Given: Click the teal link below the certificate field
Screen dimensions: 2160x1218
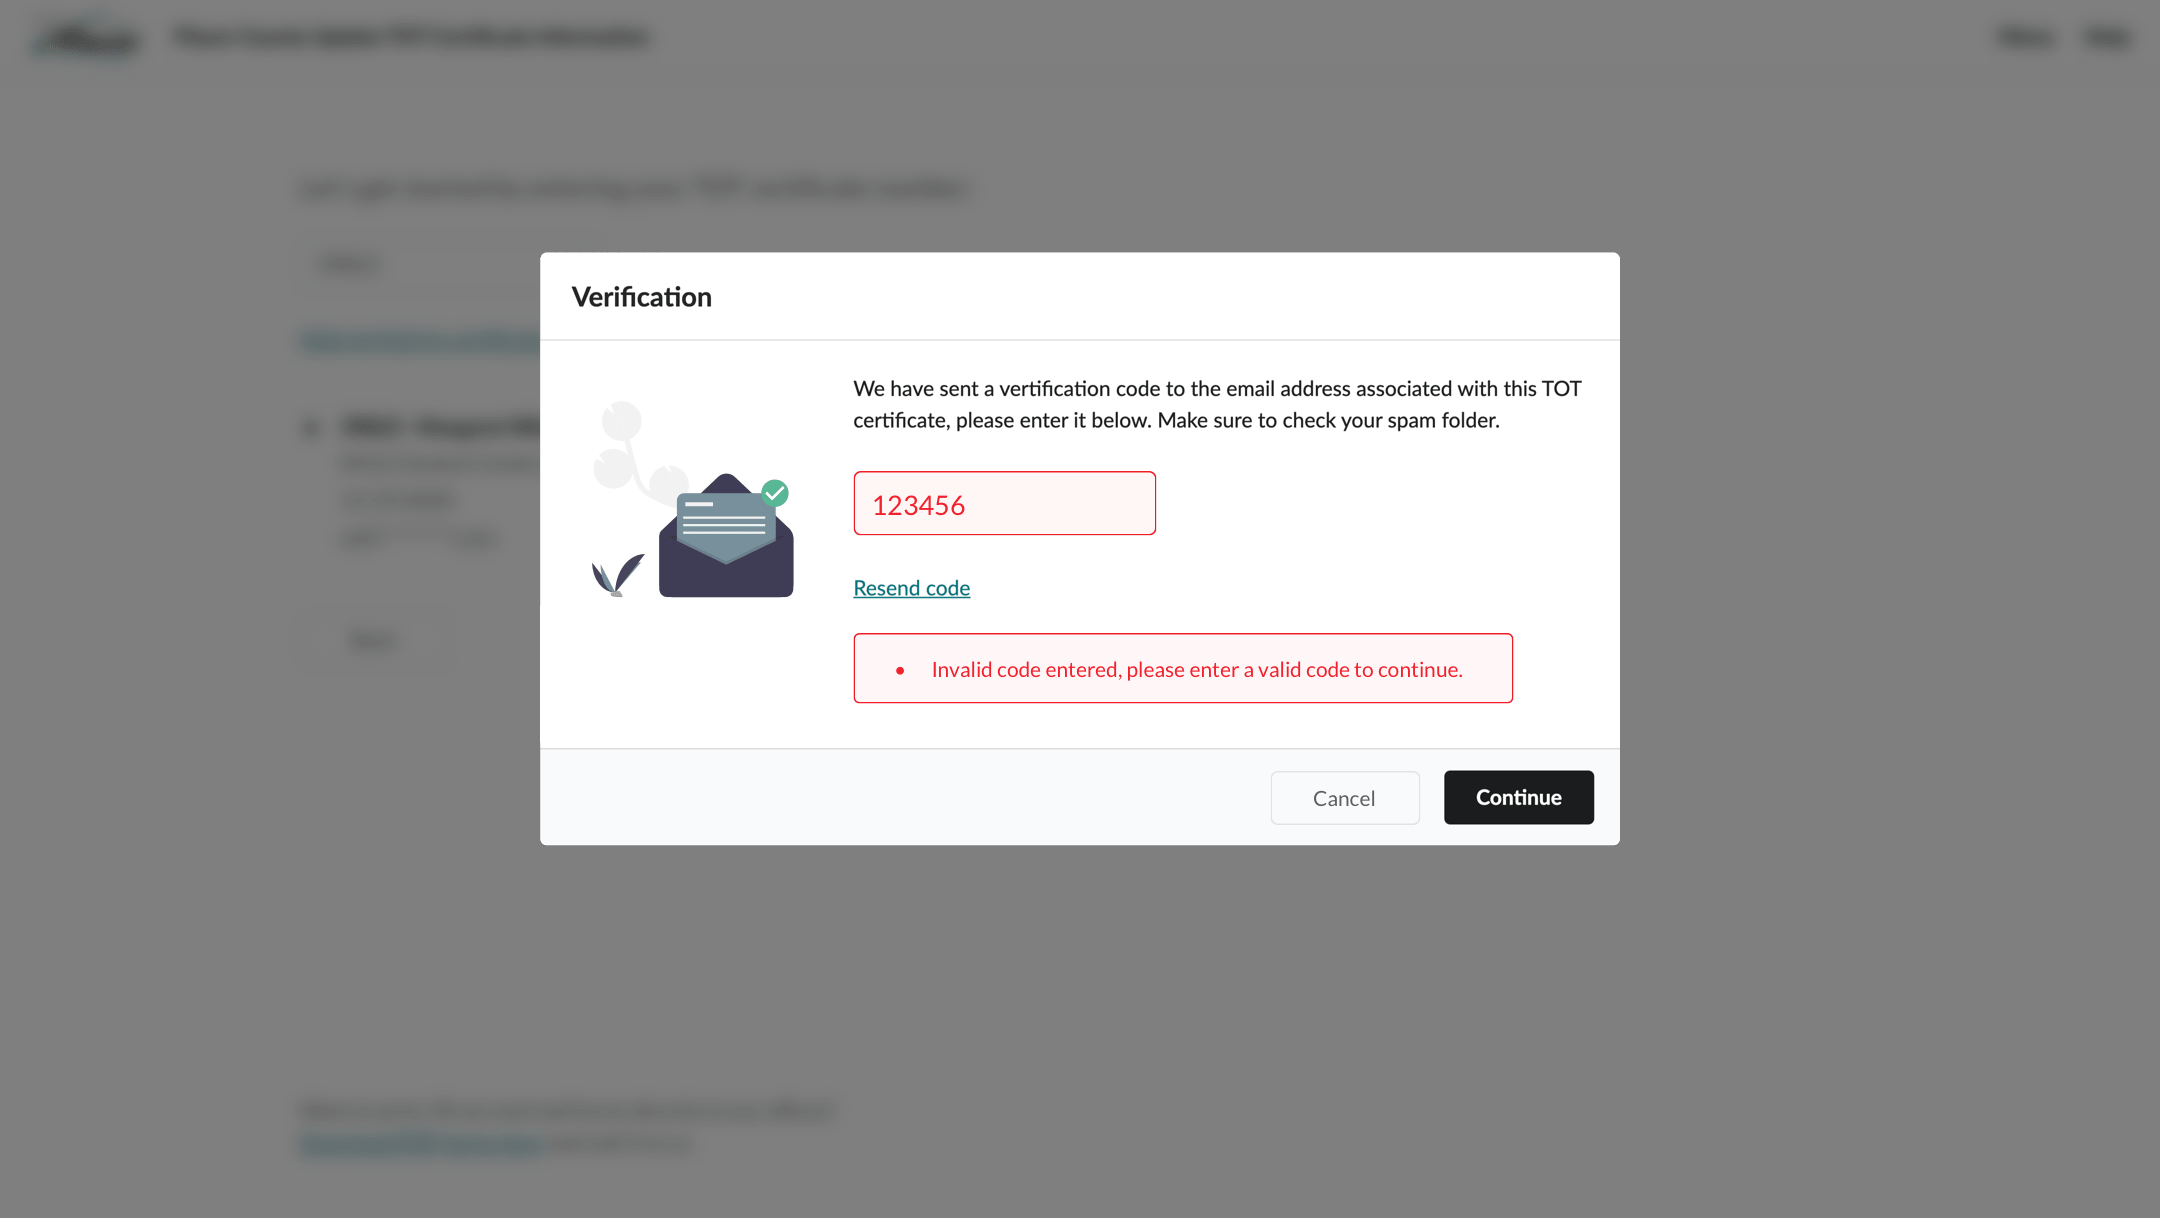Looking at the screenshot, I should tap(420, 341).
